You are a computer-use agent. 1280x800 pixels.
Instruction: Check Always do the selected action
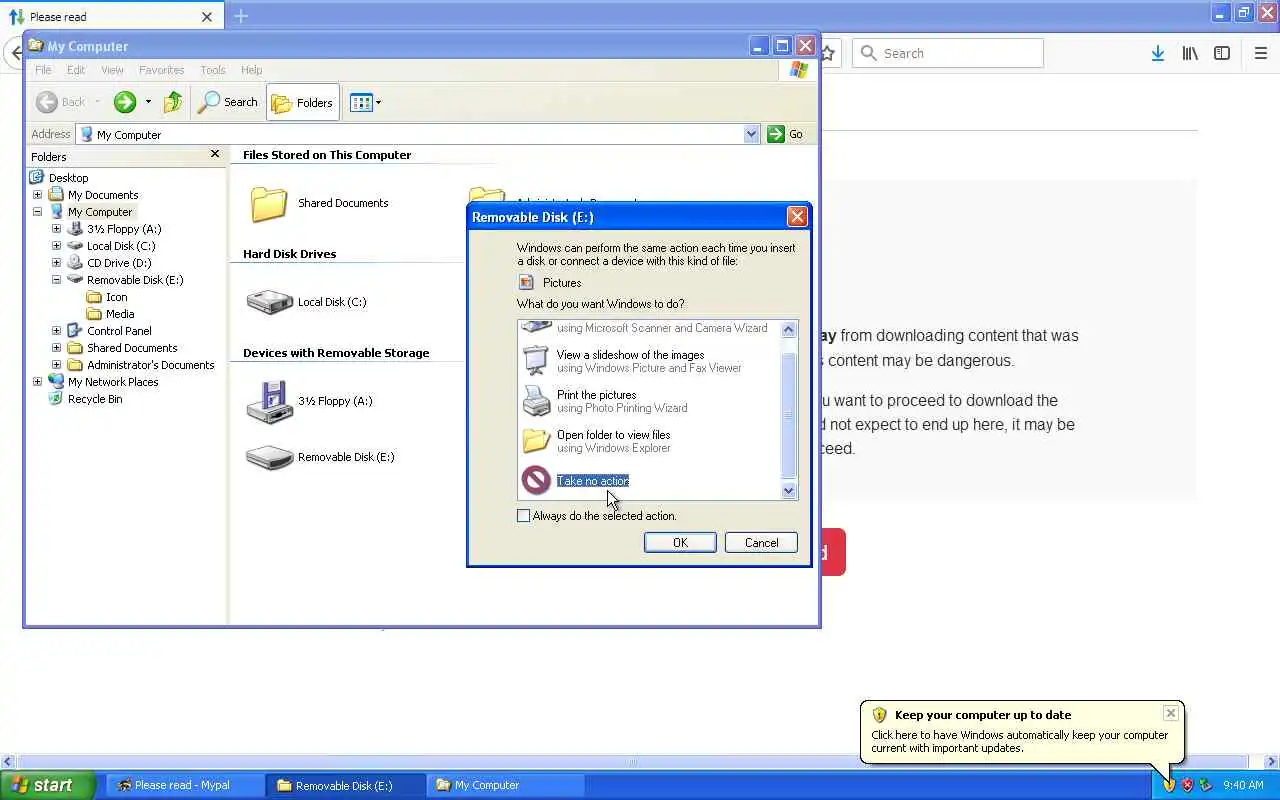click(523, 516)
